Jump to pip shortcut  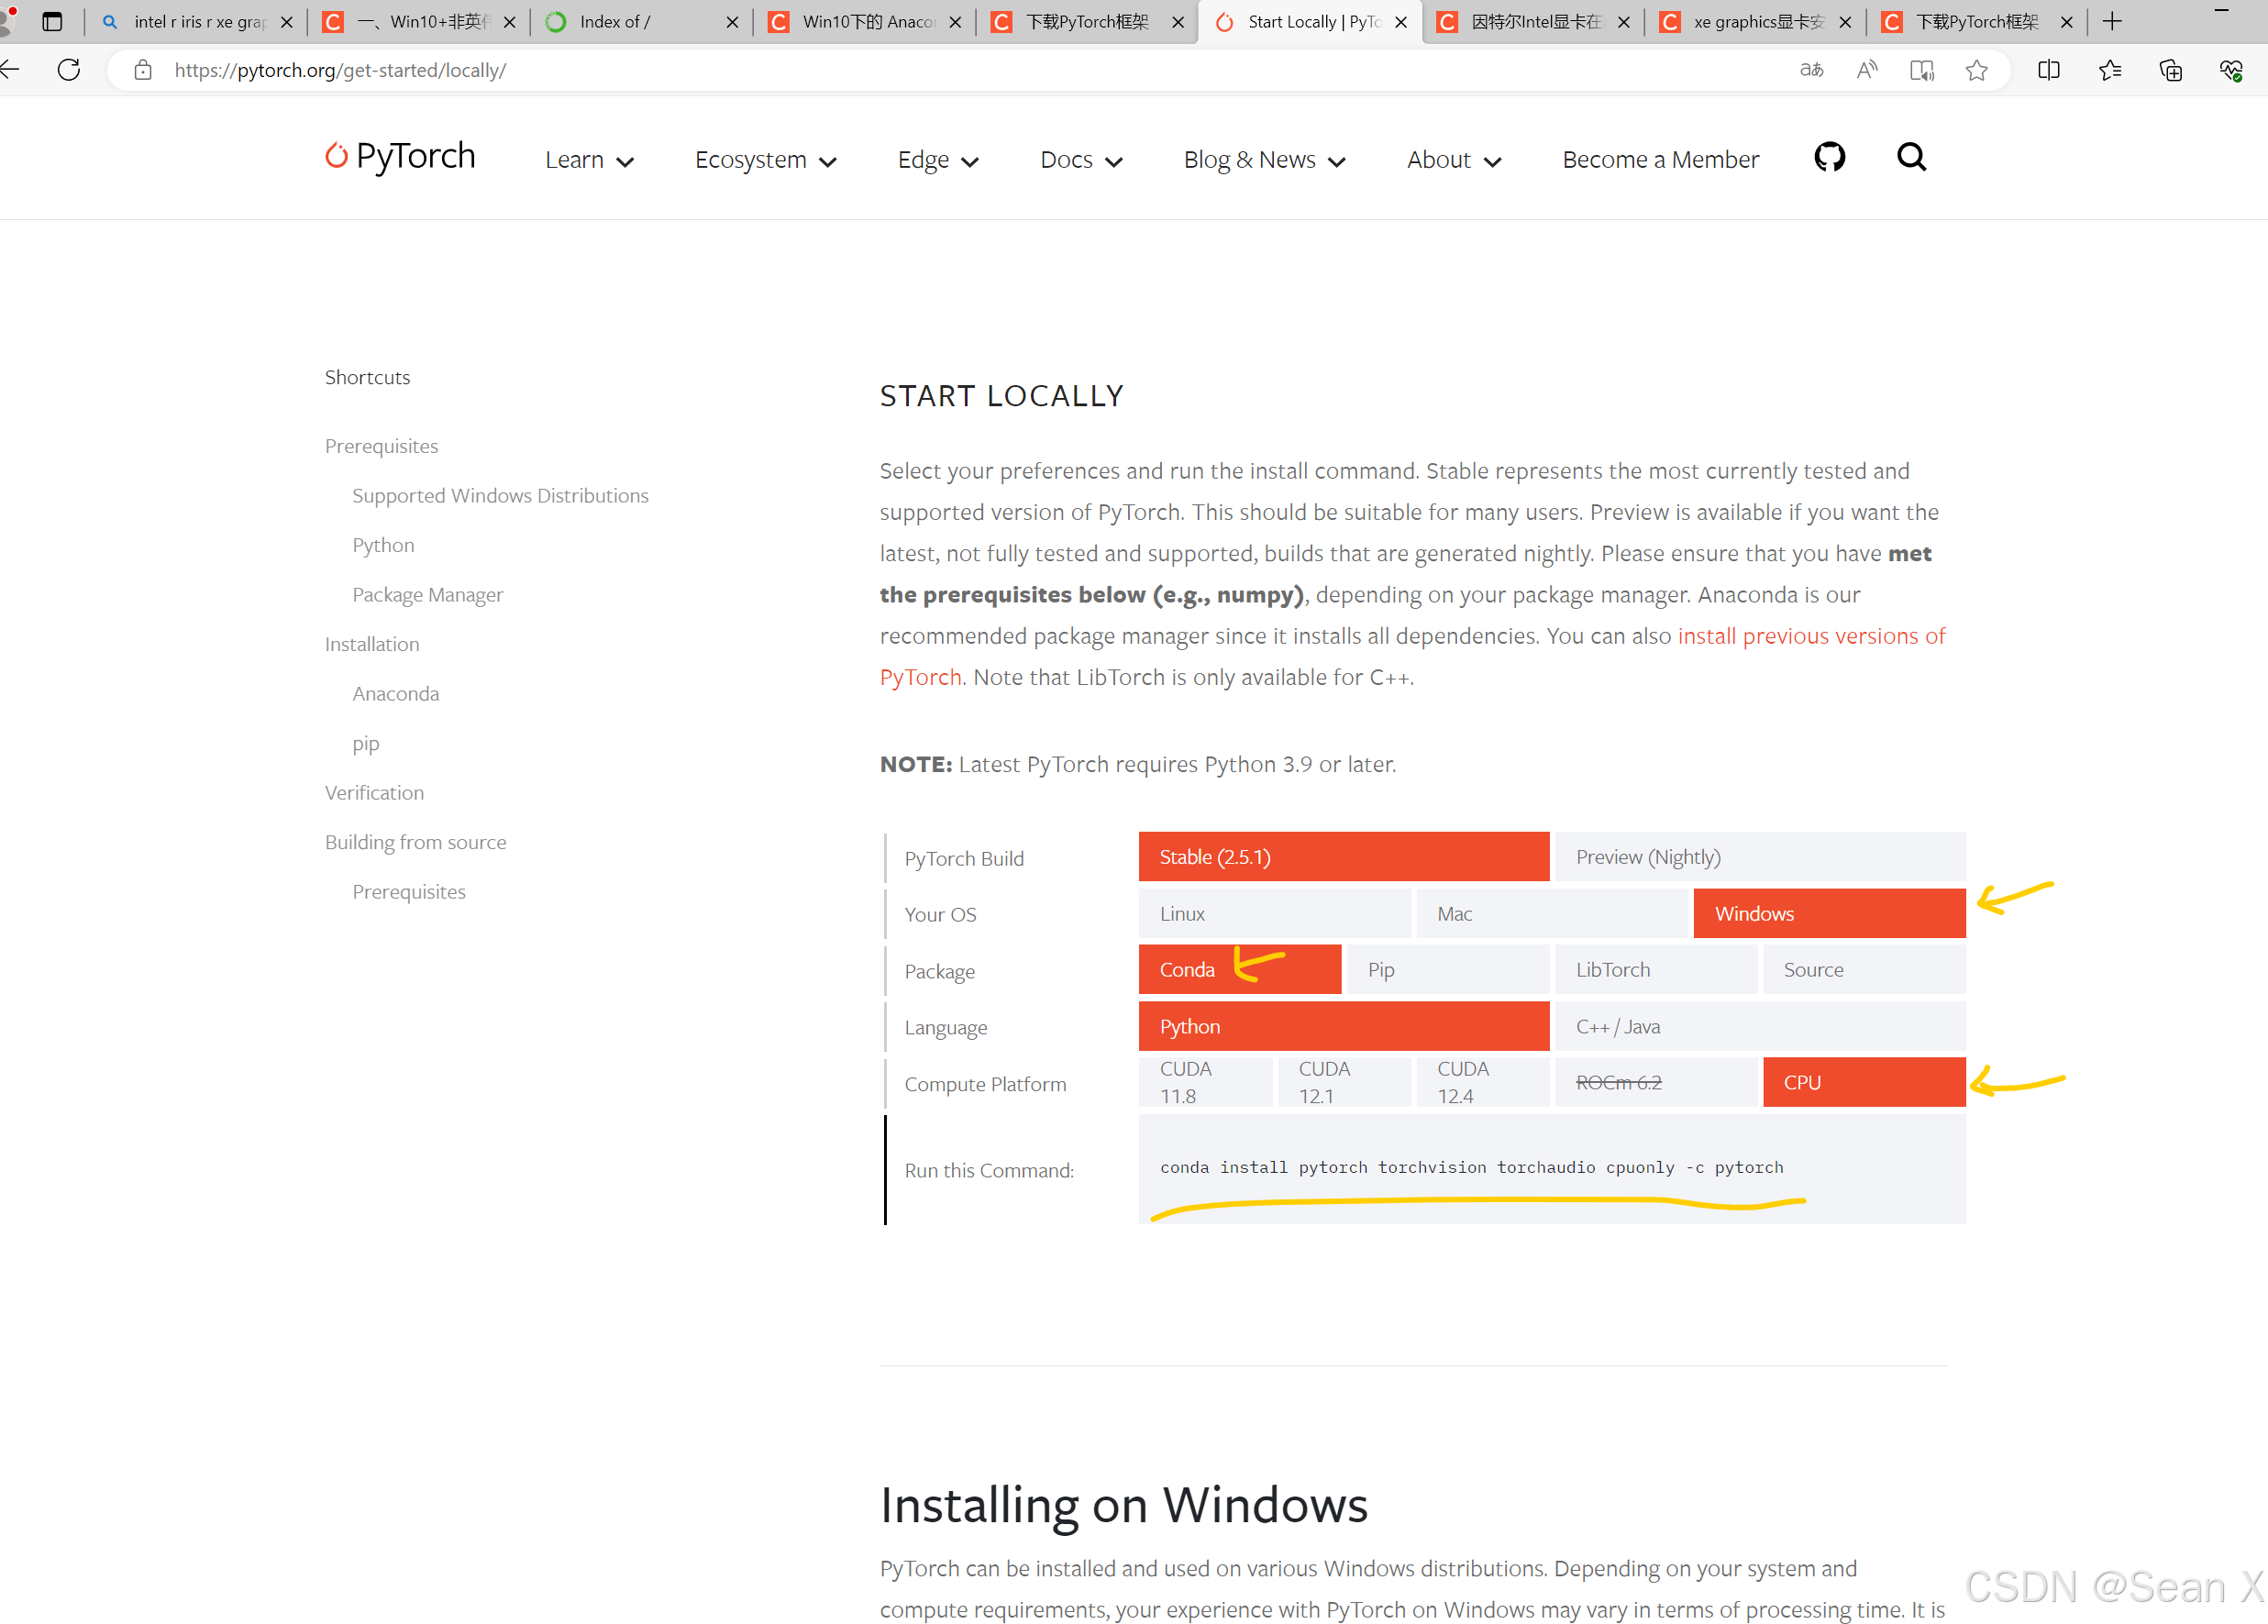[365, 743]
